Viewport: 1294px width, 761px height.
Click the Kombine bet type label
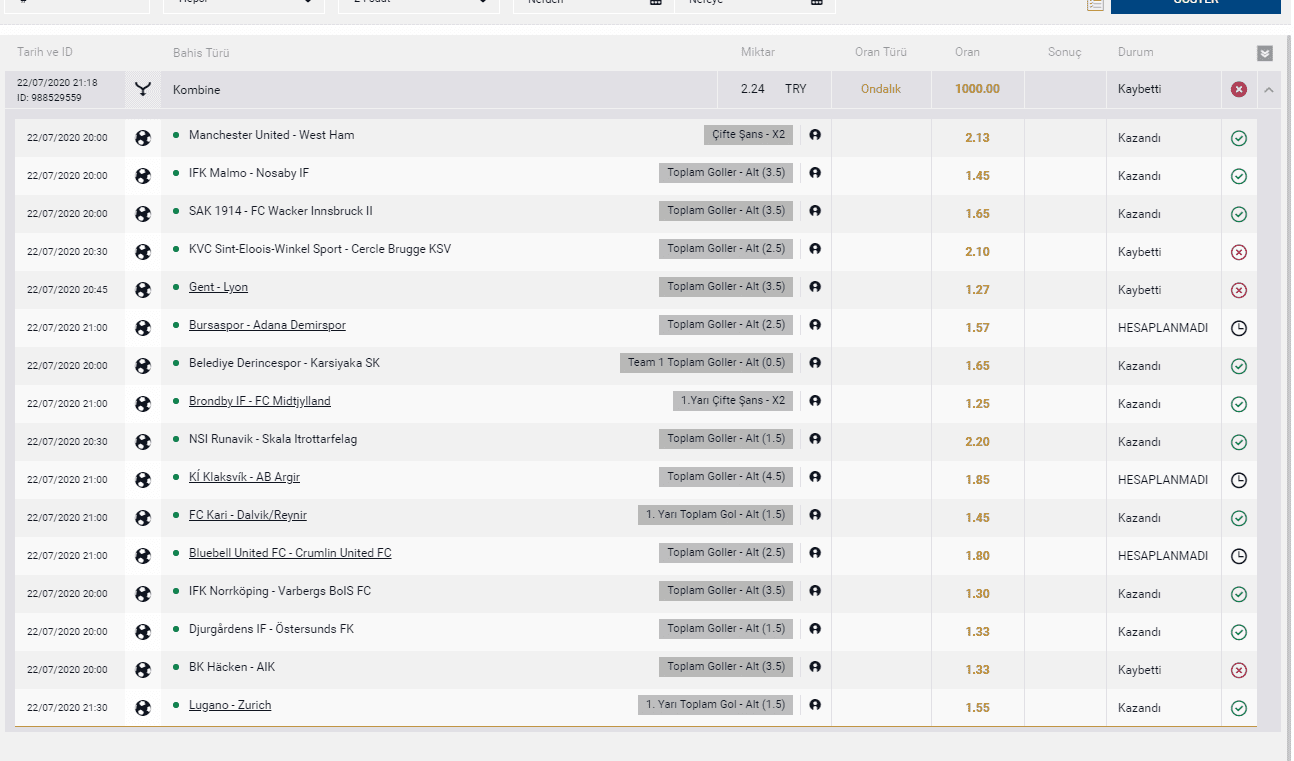tap(196, 90)
